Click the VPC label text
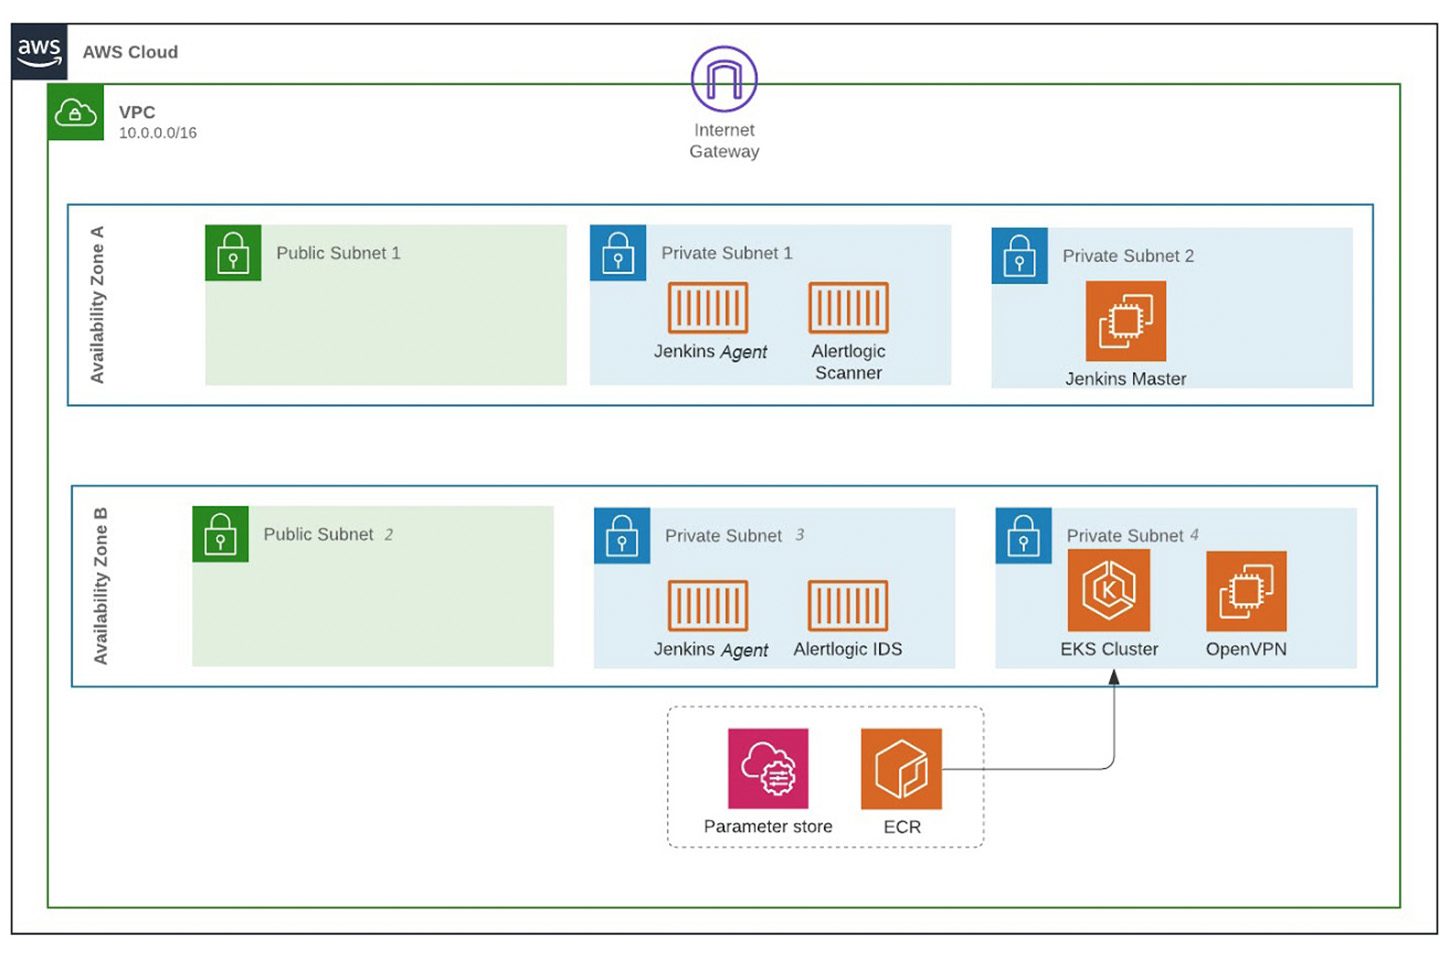1450x957 pixels. pos(137,112)
